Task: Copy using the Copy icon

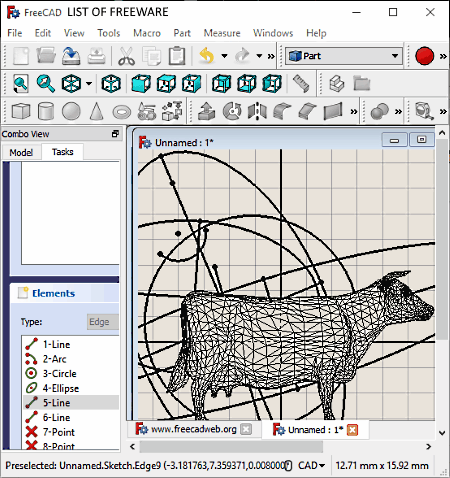Action: 152,56
